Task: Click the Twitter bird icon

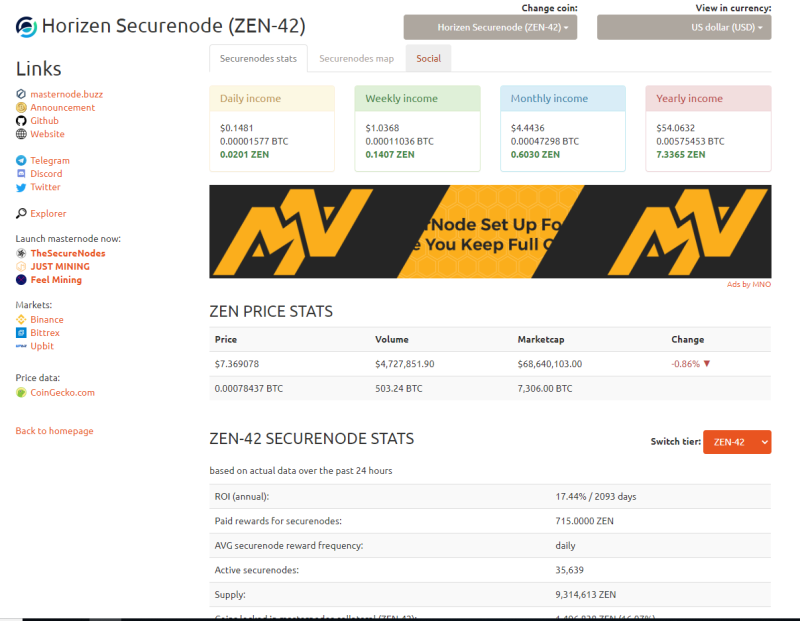Action: point(21,187)
